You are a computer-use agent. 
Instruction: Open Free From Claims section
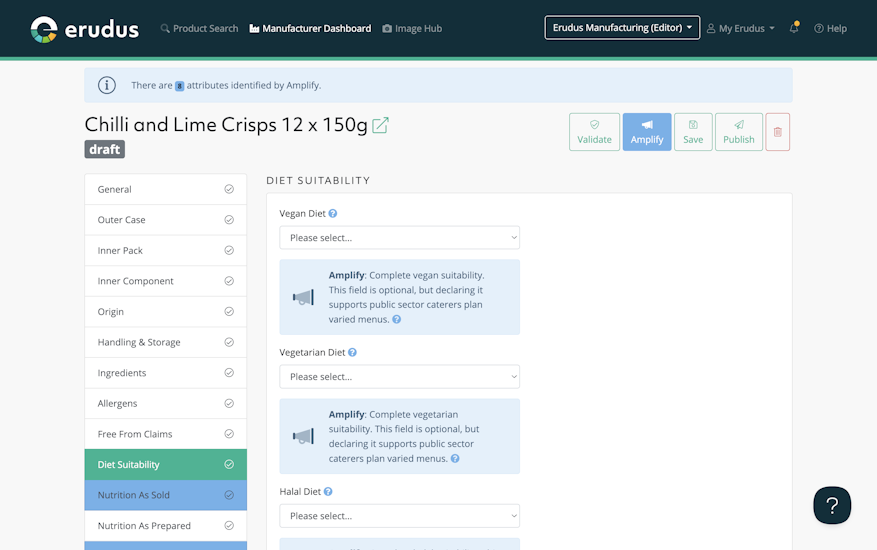pos(166,434)
